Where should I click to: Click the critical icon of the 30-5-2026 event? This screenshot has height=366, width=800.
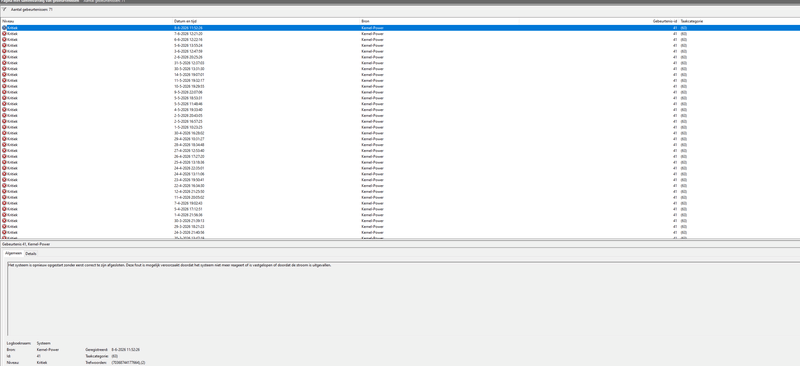coord(5,69)
